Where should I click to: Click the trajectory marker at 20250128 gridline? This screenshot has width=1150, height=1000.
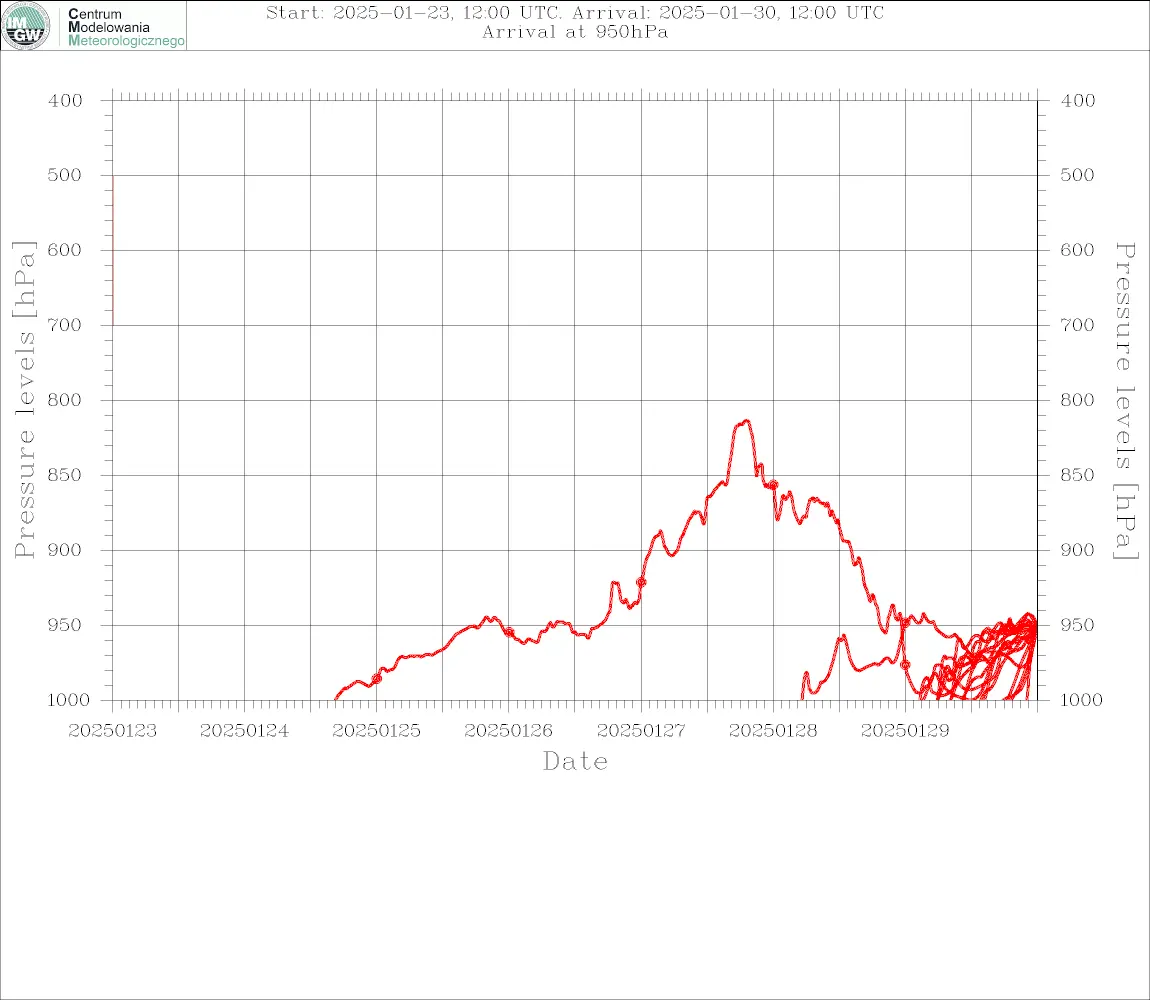[773, 485]
